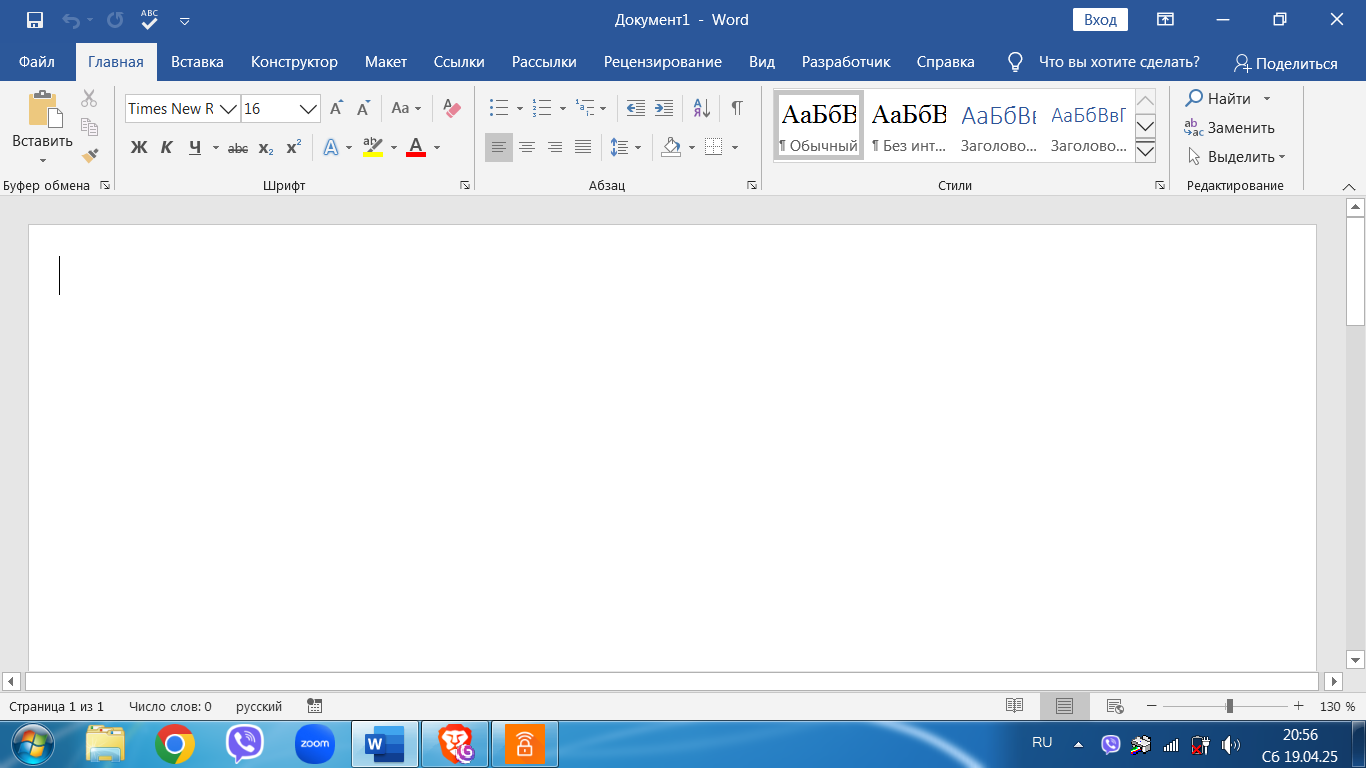The image size is (1366, 768).
Task: Open Шрифт dialog launcher
Action: click(465, 185)
